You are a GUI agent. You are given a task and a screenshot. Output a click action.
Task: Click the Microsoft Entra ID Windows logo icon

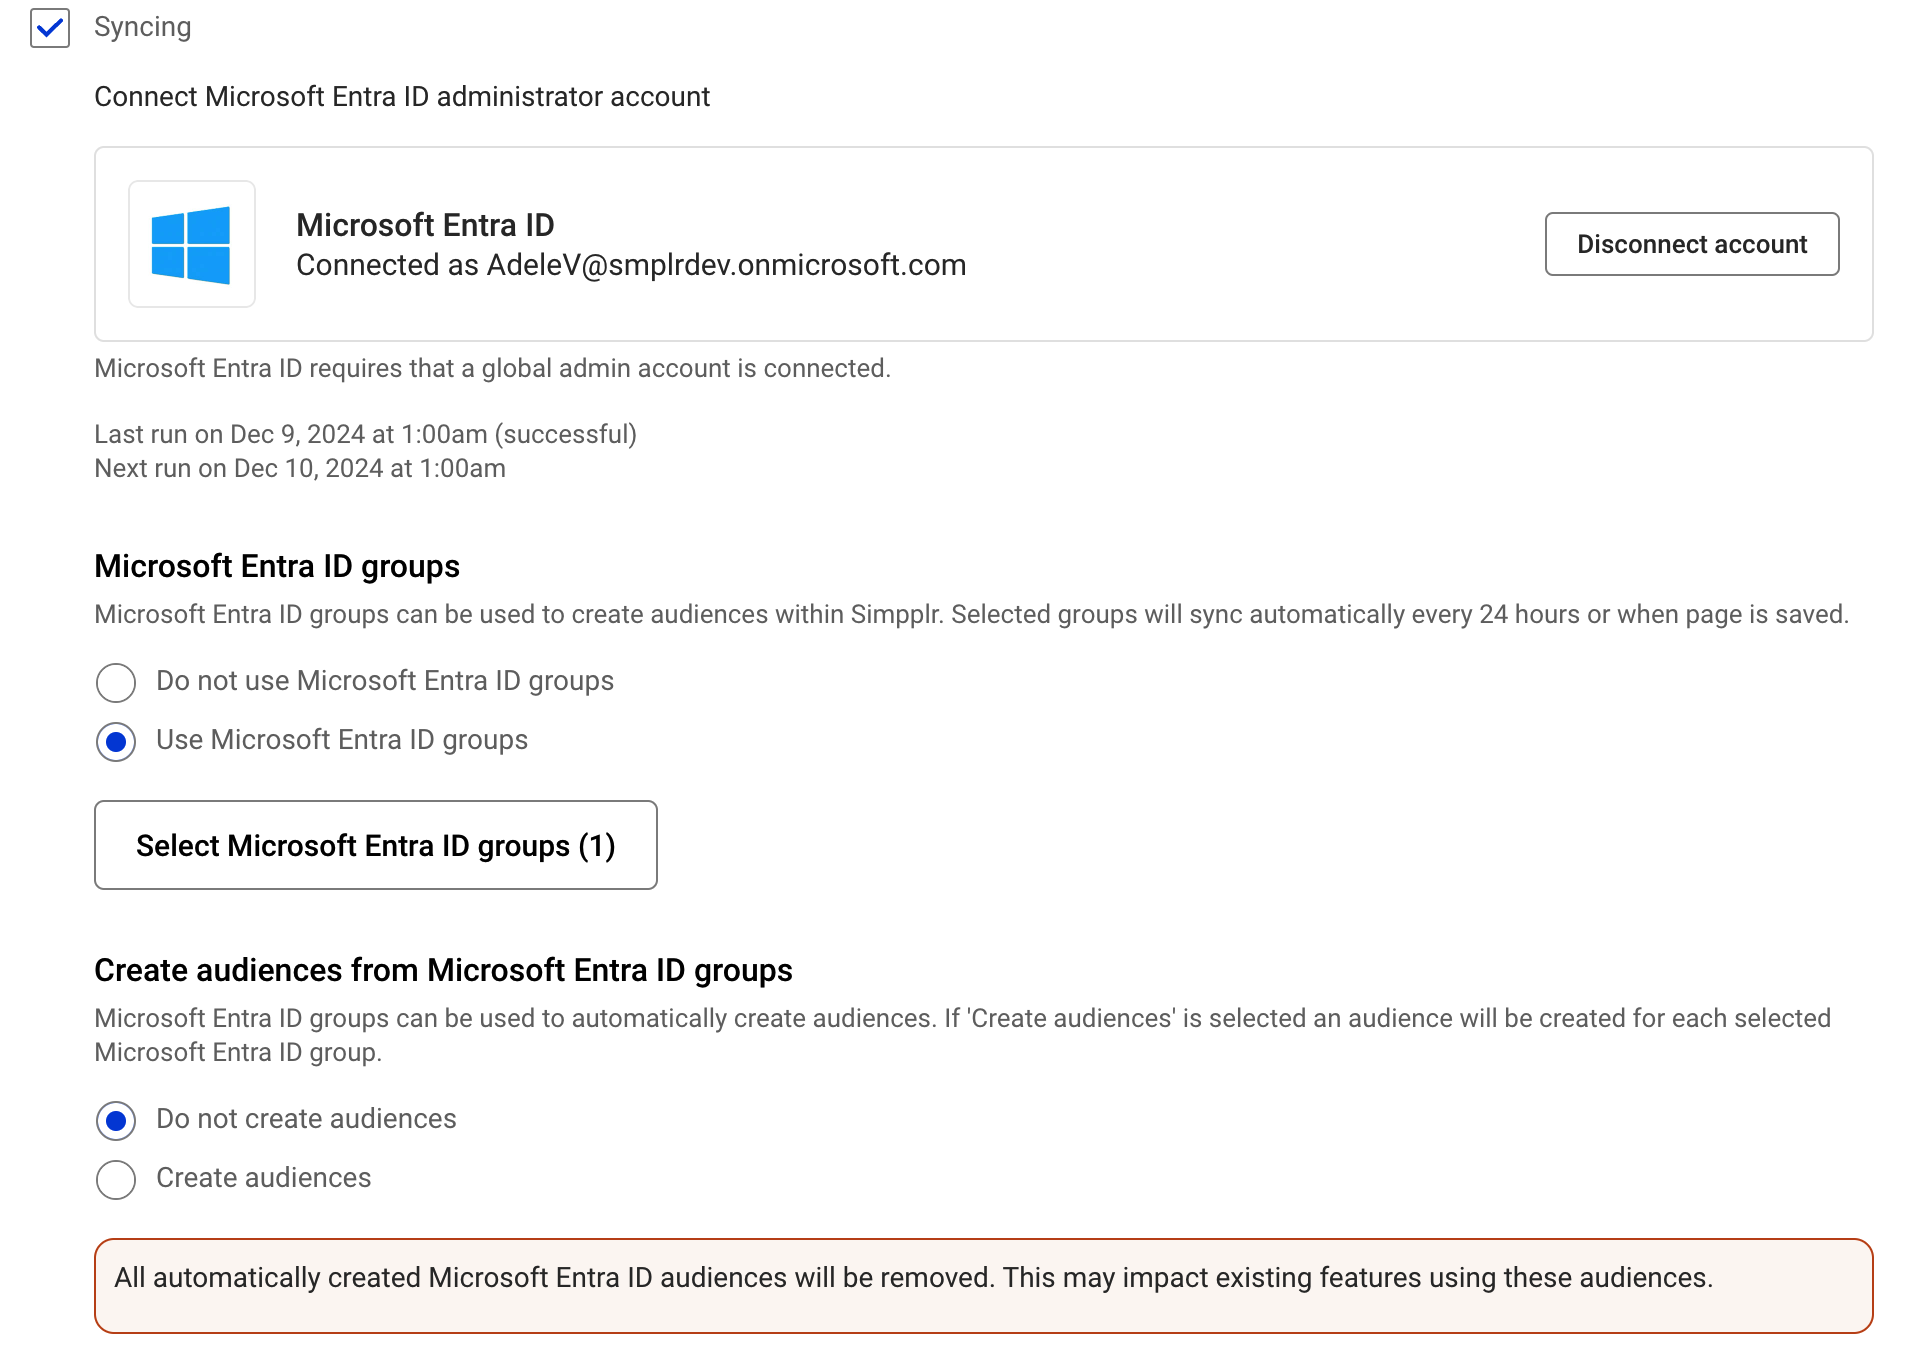192,243
